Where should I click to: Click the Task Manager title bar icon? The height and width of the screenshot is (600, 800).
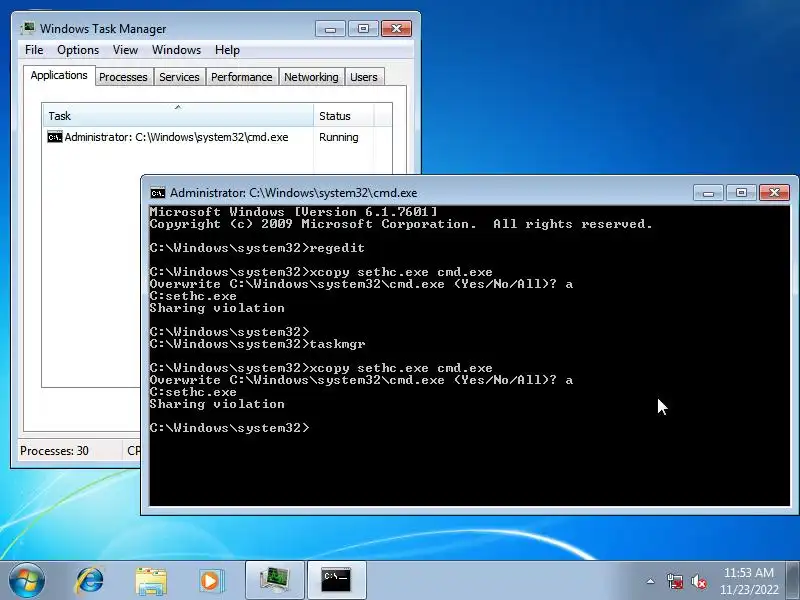tap(28, 29)
